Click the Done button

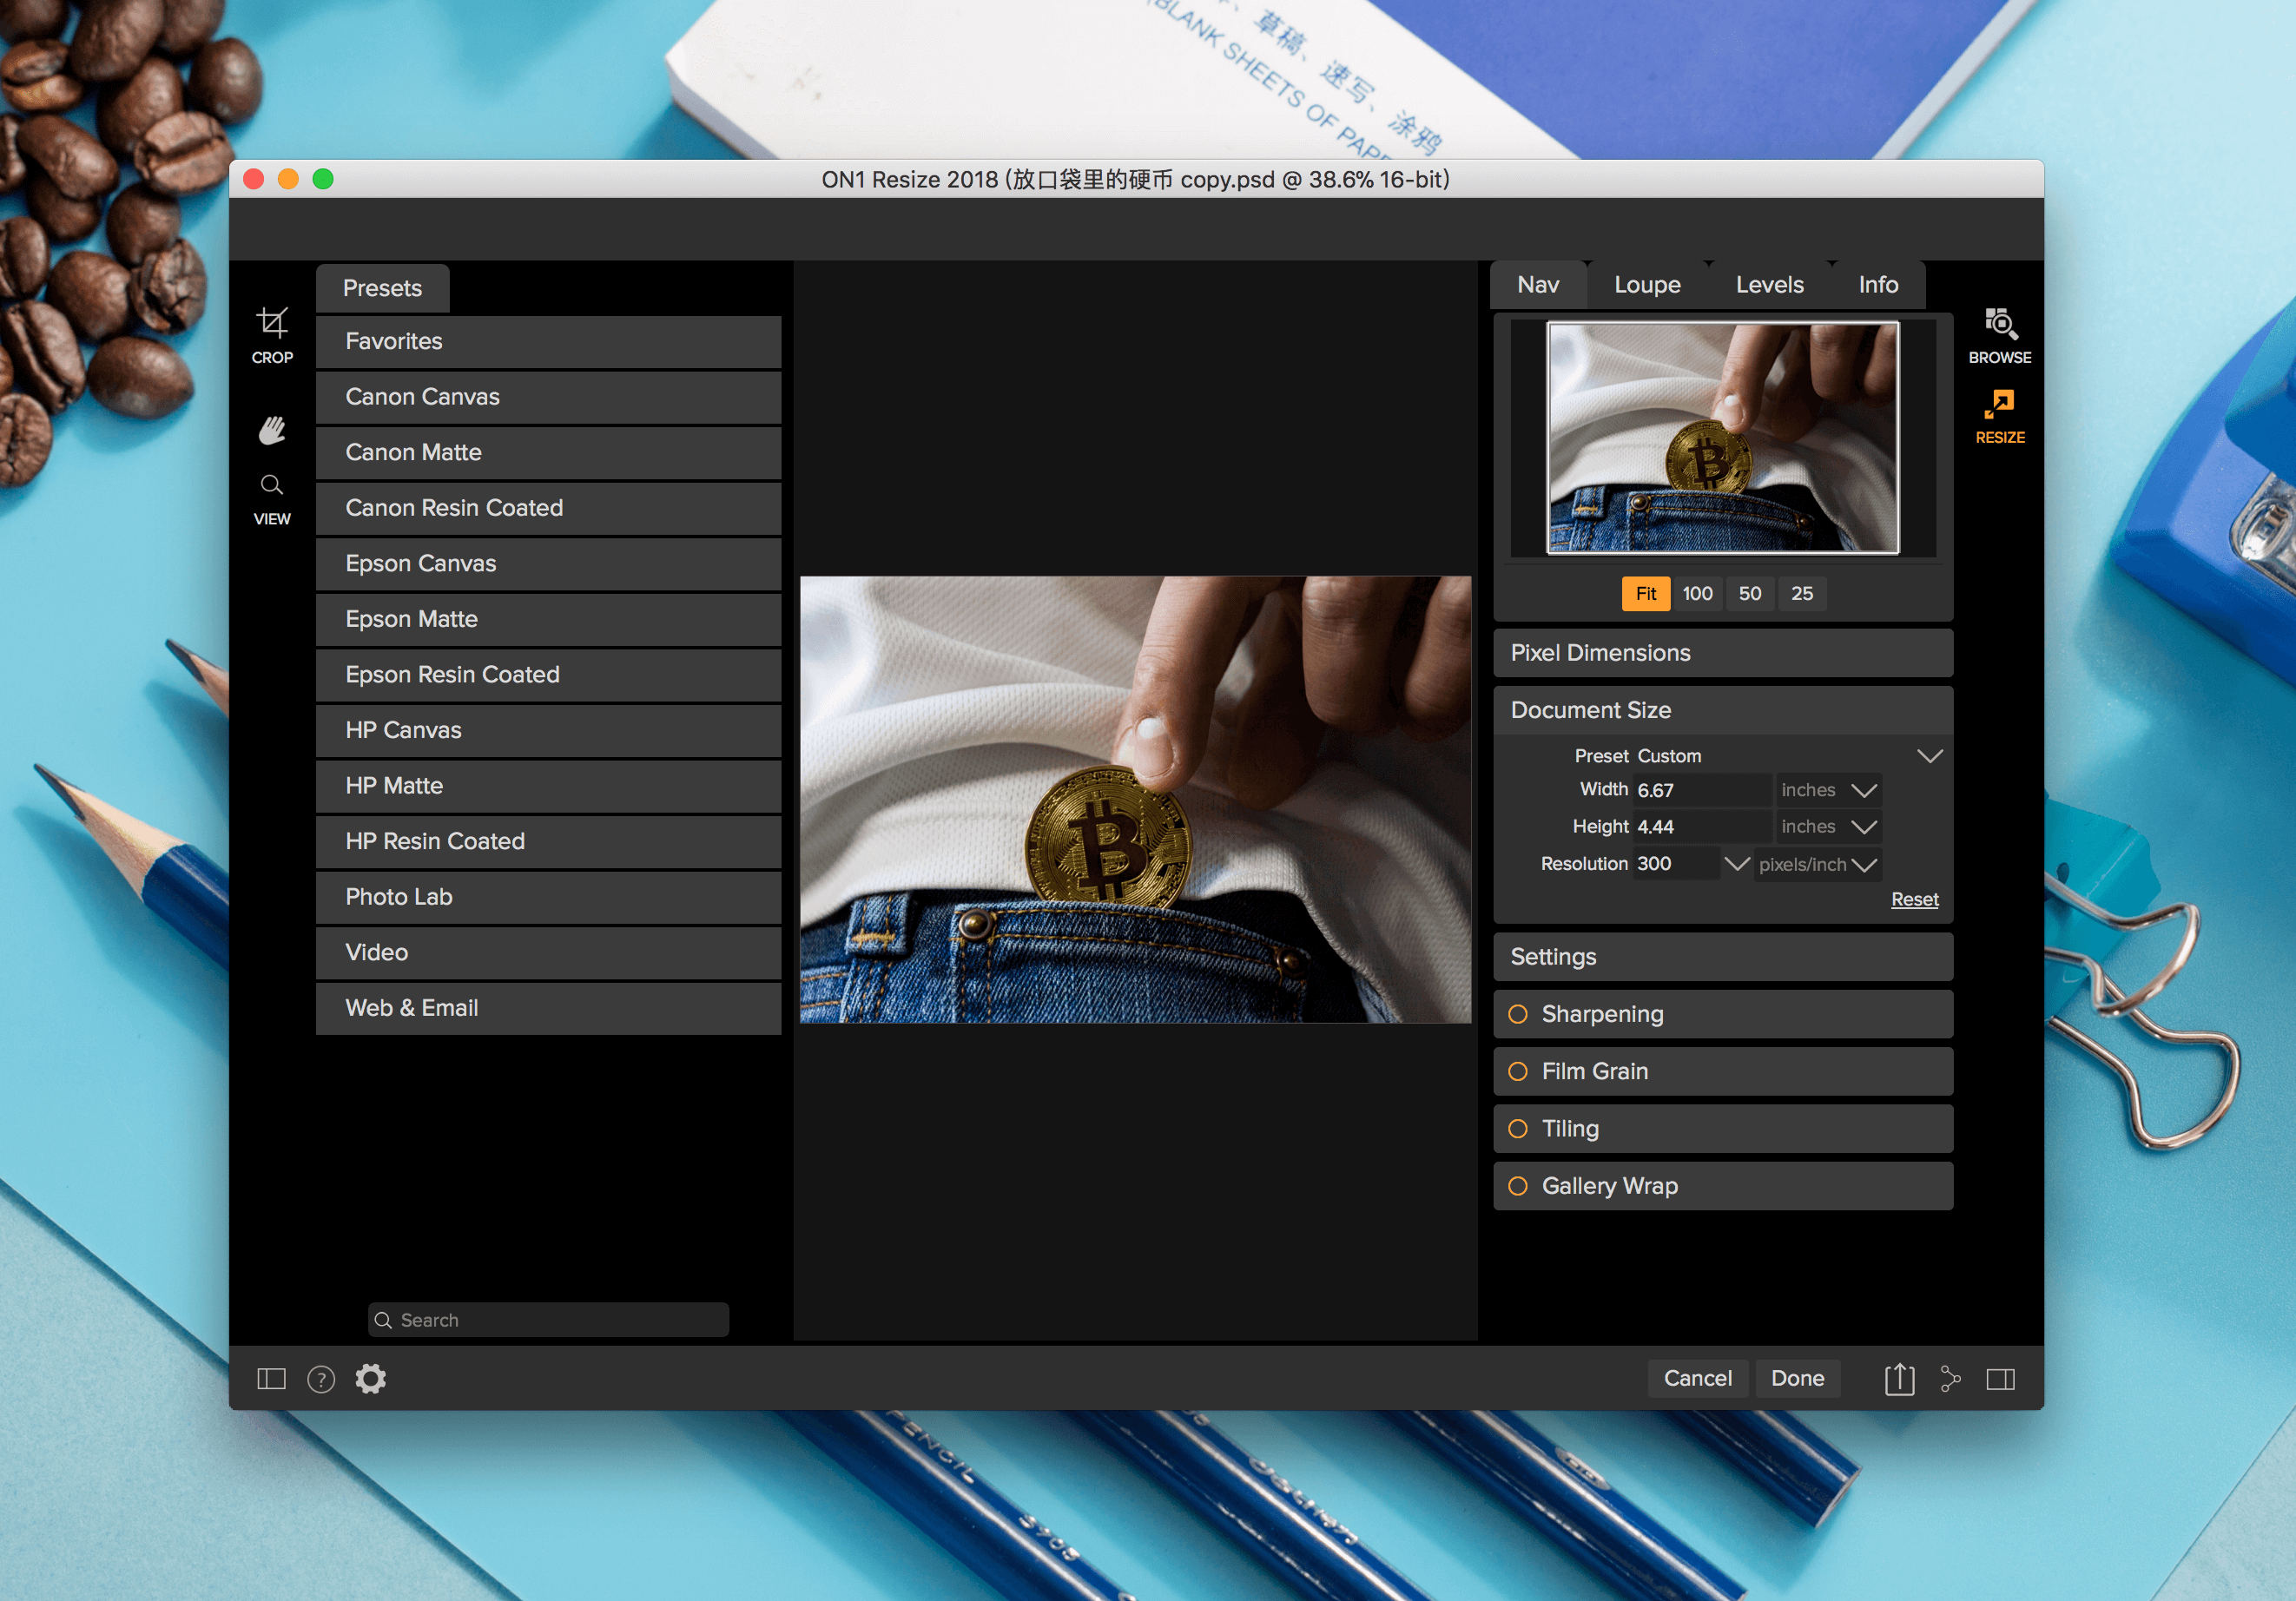pyautogui.click(x=1797, y=1378)
